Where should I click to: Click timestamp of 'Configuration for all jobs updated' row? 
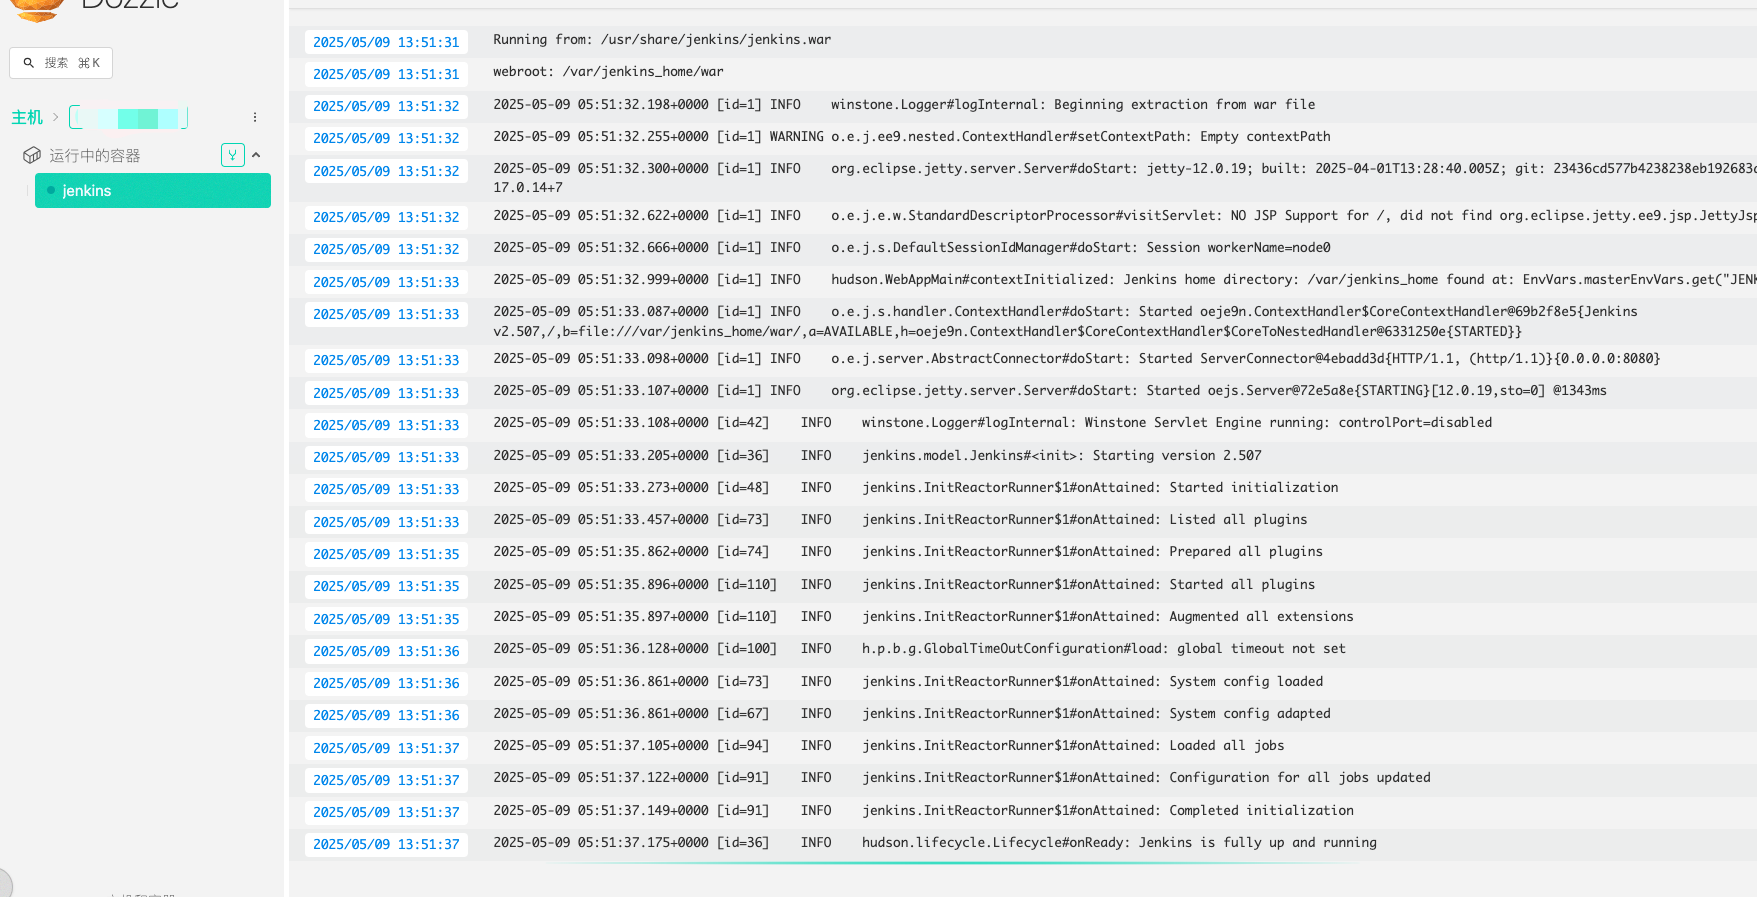[386, 780]
